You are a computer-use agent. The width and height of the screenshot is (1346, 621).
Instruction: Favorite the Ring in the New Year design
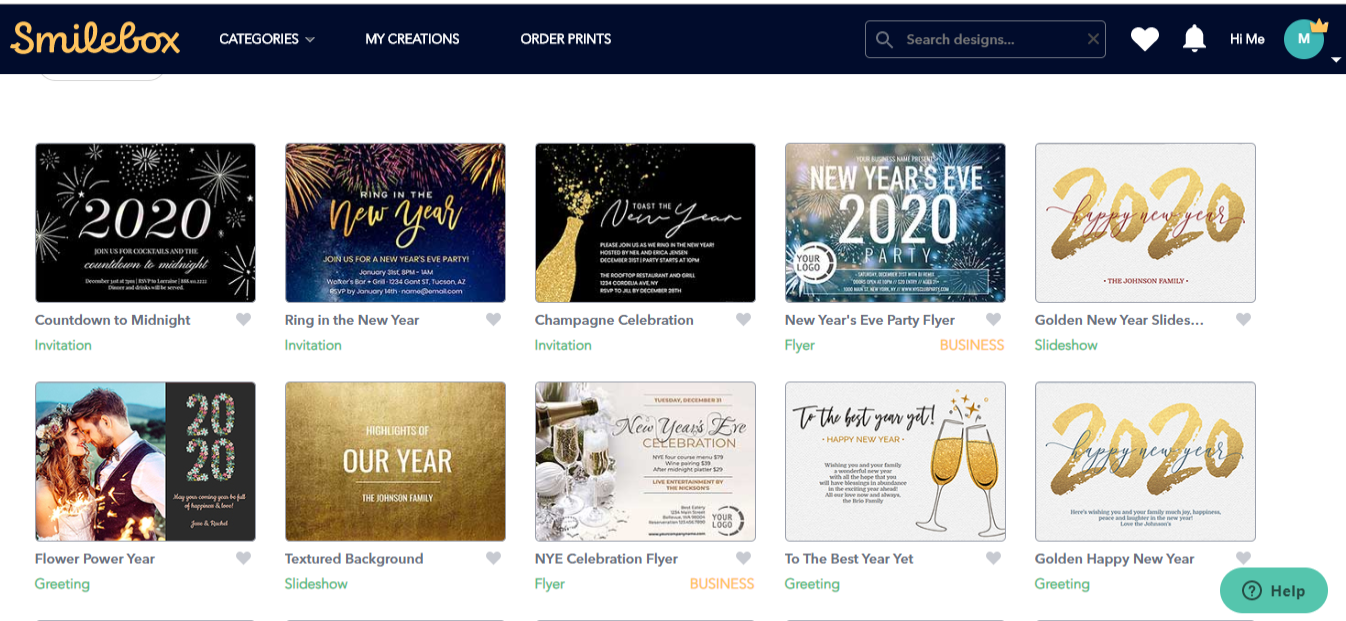pos(493,320)
